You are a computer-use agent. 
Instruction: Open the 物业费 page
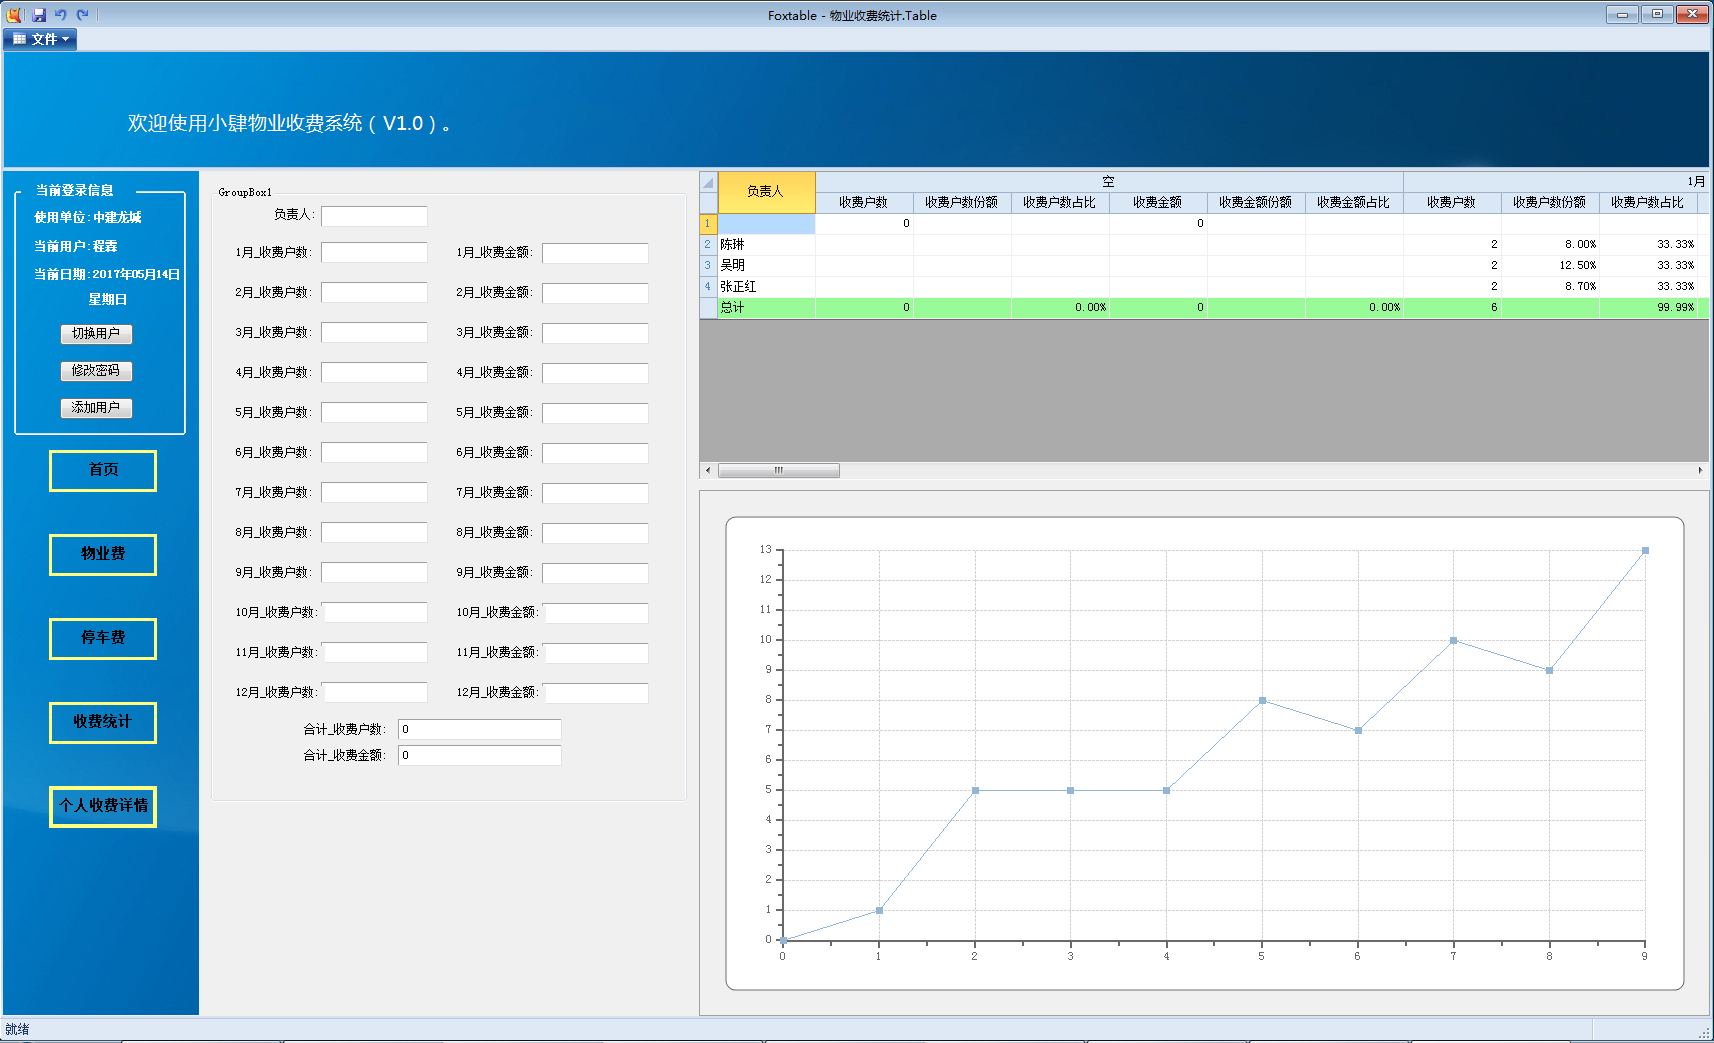click(103, 554)
